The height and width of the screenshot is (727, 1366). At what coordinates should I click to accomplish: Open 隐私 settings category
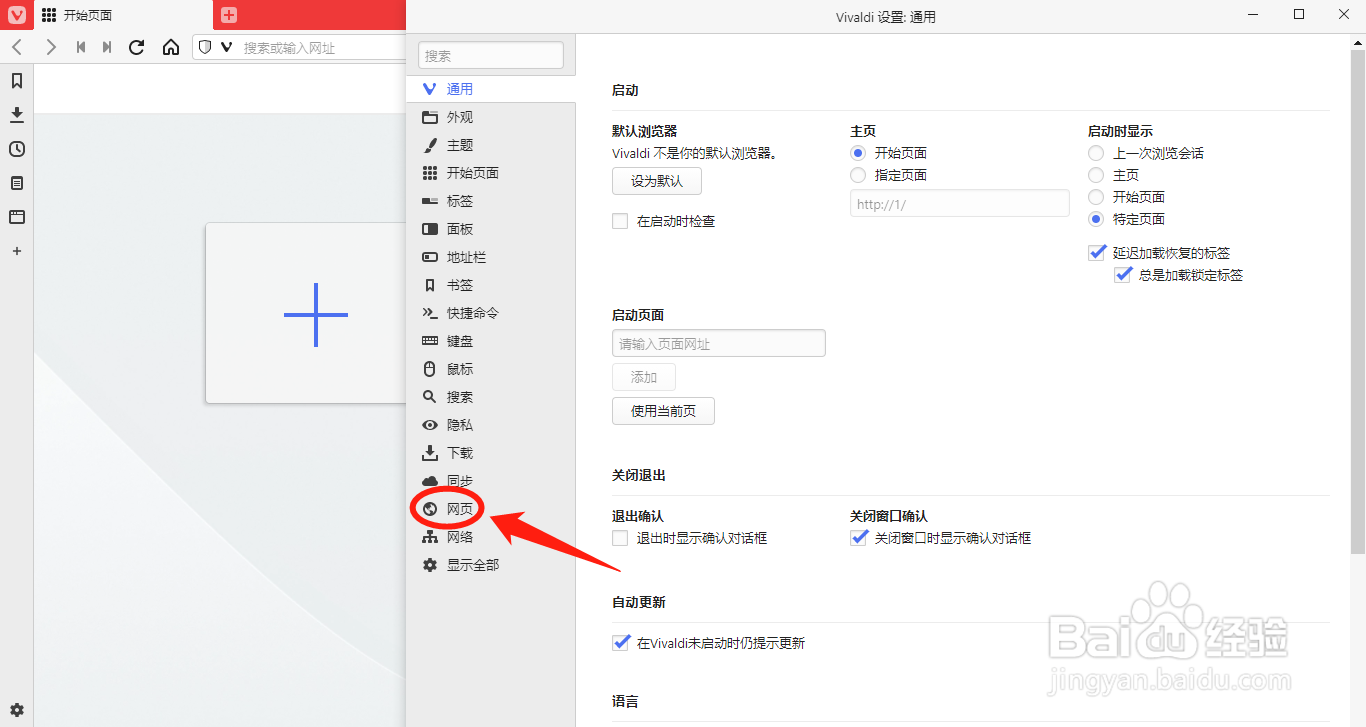pos(491,425)
